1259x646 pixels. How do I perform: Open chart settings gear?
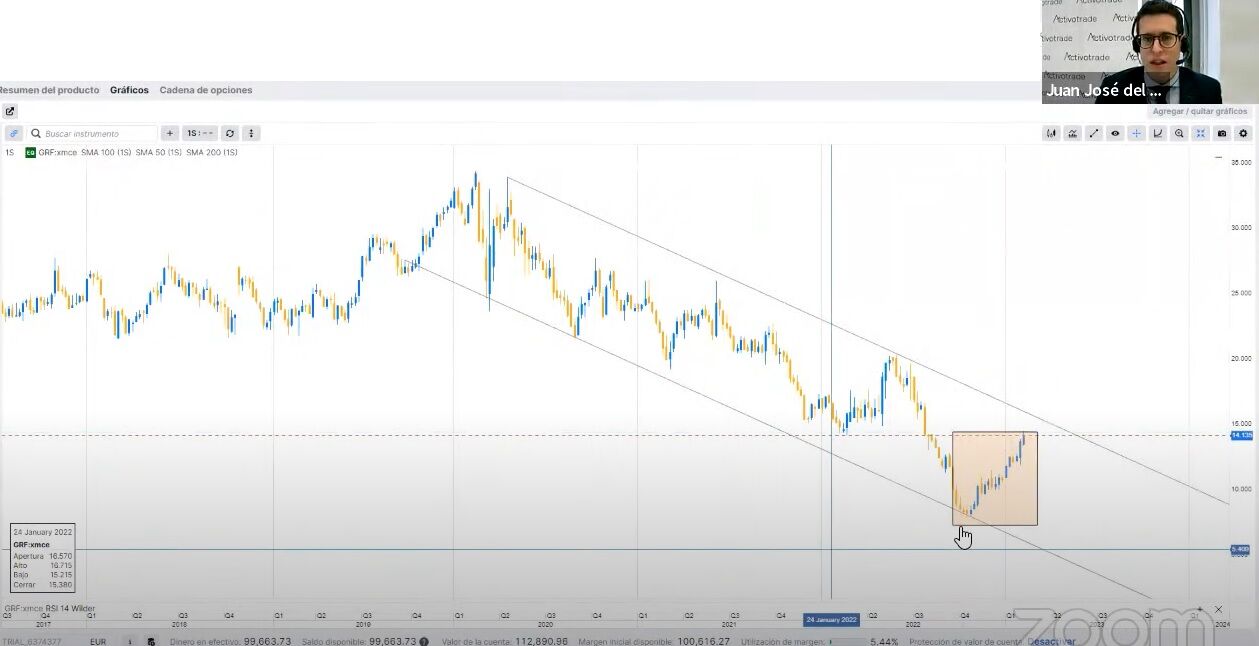point(1243,133)
